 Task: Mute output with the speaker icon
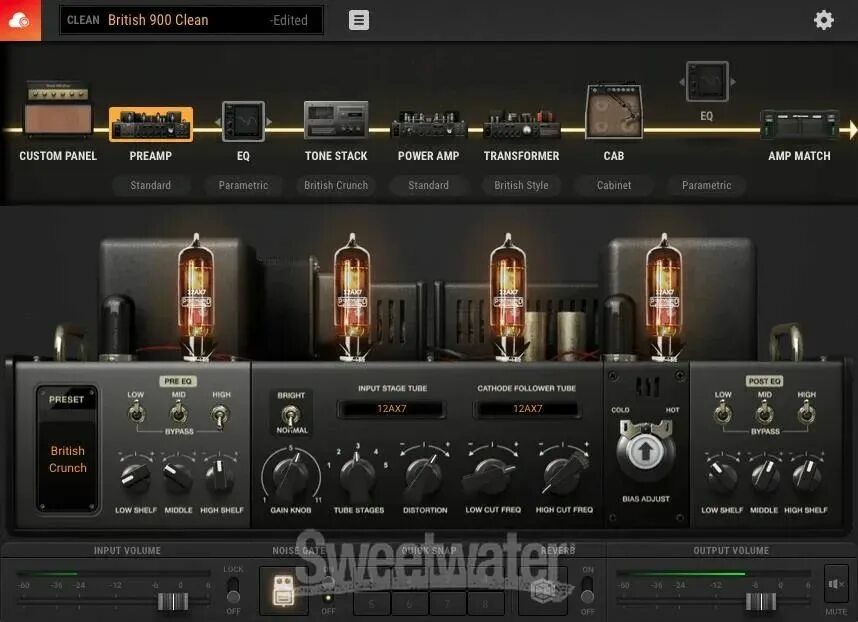(836, 585)
